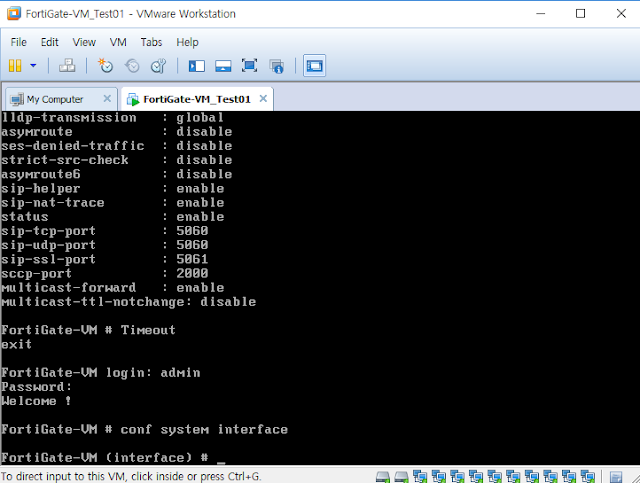The height and width of the screenshot is (483, 640).
Task: Click the 'Timeout' prompt text
Action: [x=148, y=330]
